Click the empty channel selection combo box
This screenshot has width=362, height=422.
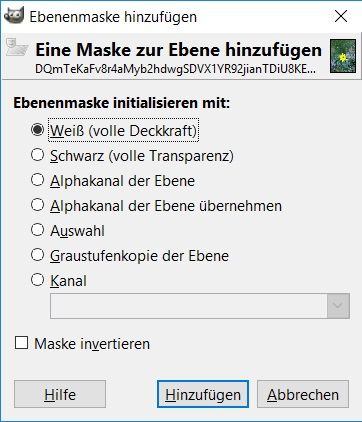point(200,306)
